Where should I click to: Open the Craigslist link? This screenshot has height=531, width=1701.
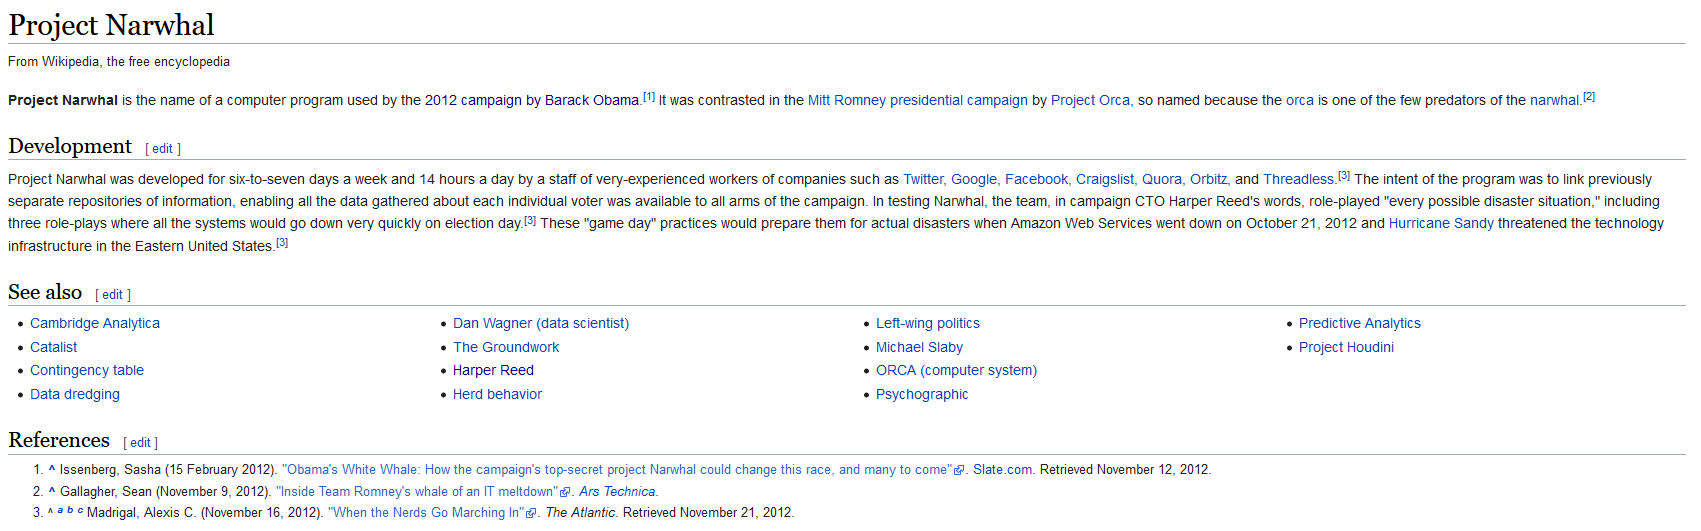1105,179
